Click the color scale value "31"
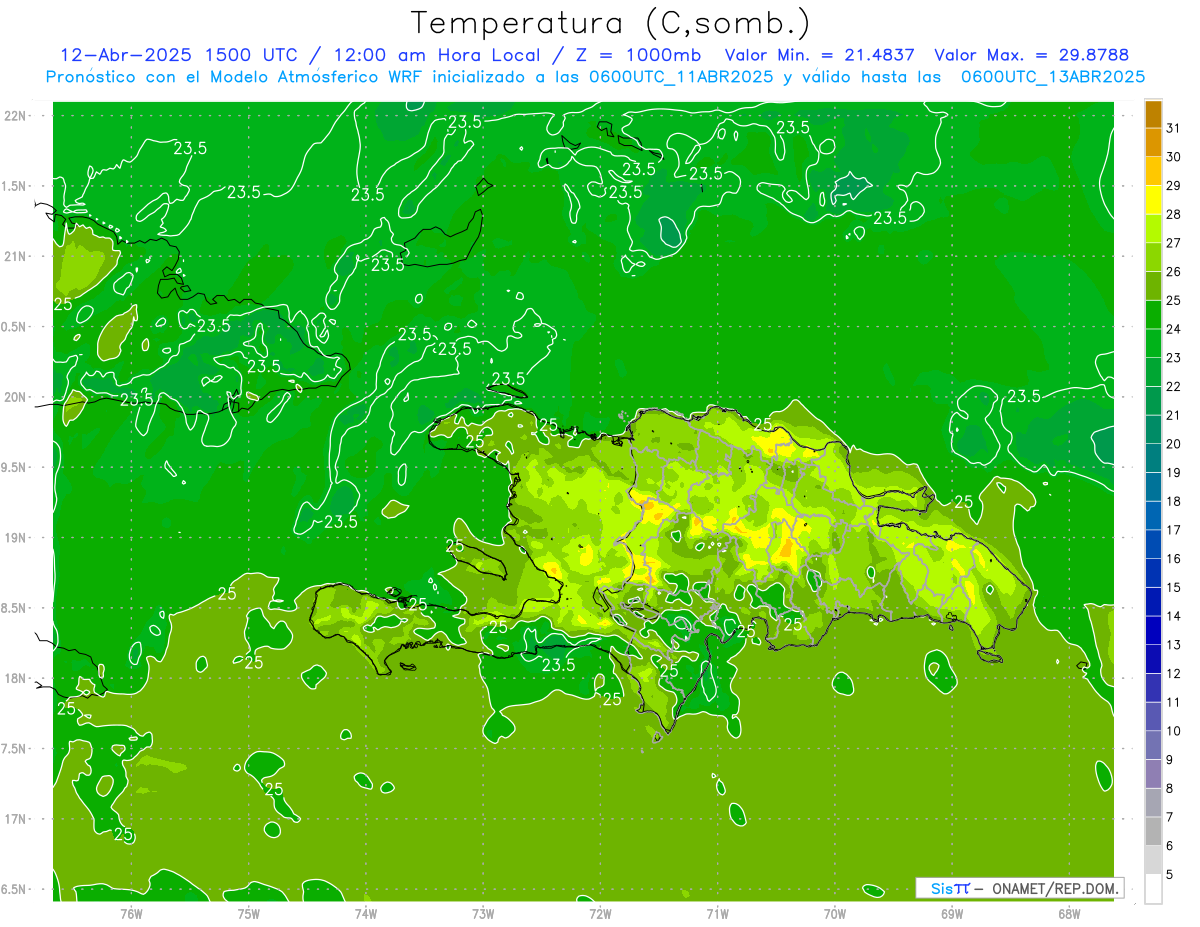Image resolution: width=1200 pixels, height=927 pixels. click(1174, 128)
